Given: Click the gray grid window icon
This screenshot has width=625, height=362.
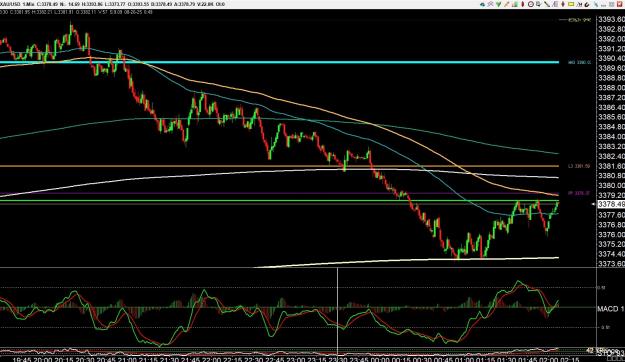Looking at the screenshot, I should 612,4.
